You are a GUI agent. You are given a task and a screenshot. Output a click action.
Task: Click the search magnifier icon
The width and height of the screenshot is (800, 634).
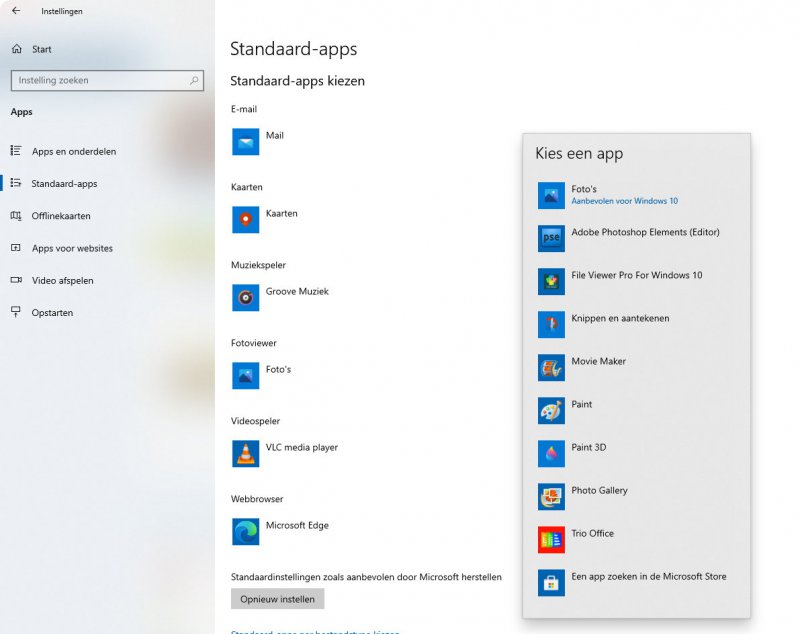click(x=194, y=80)
